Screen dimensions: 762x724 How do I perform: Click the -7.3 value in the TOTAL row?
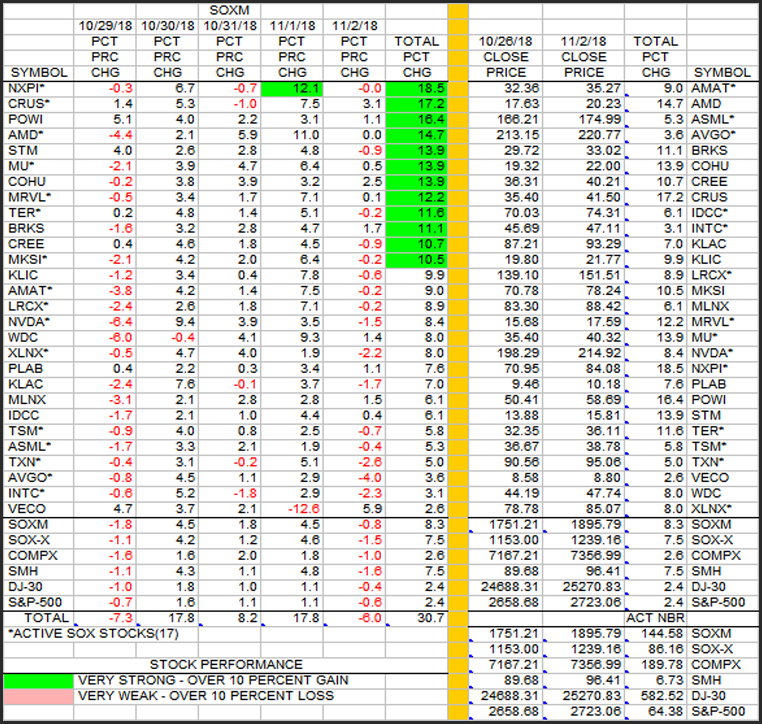click(x=121, y=618)
